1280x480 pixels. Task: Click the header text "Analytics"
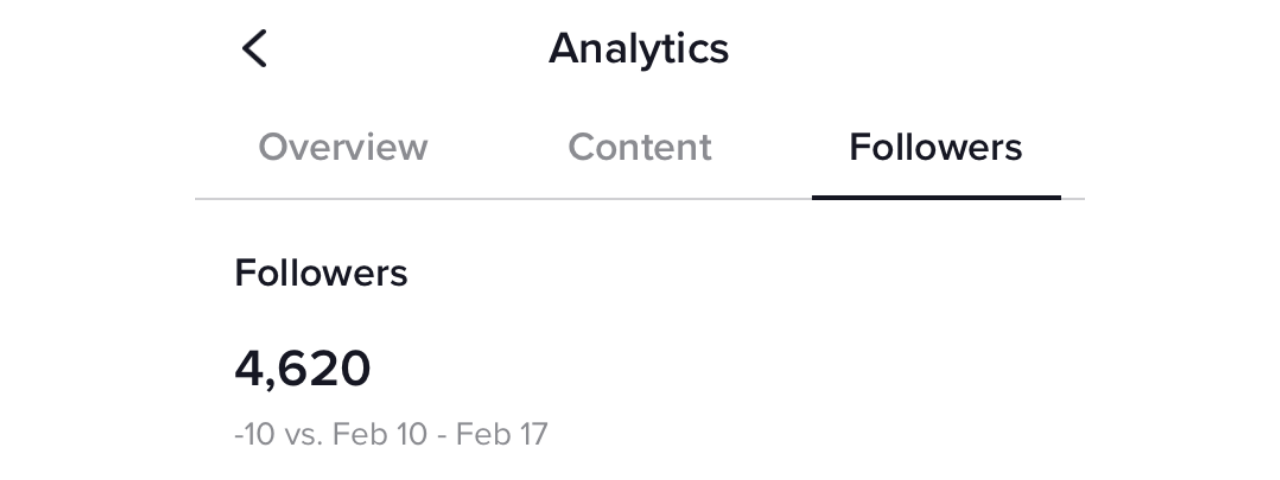[639, 48]
